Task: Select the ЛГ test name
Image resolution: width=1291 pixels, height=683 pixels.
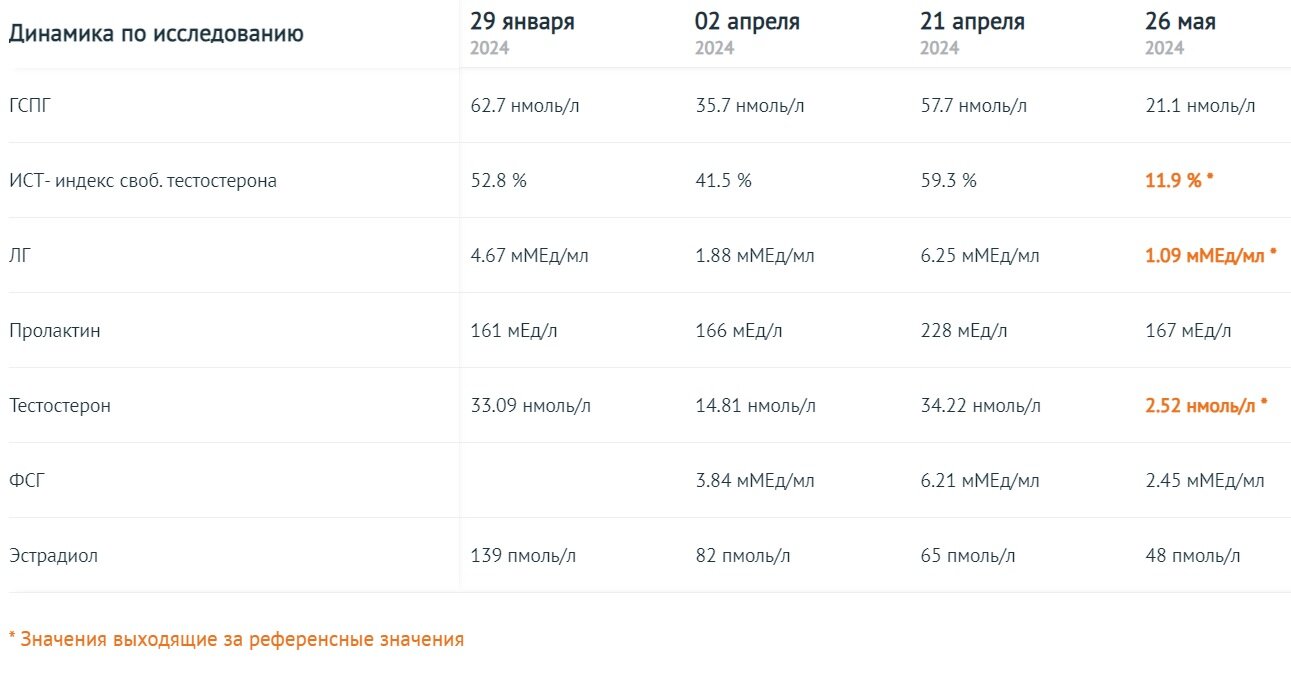Action: (20, 256)
